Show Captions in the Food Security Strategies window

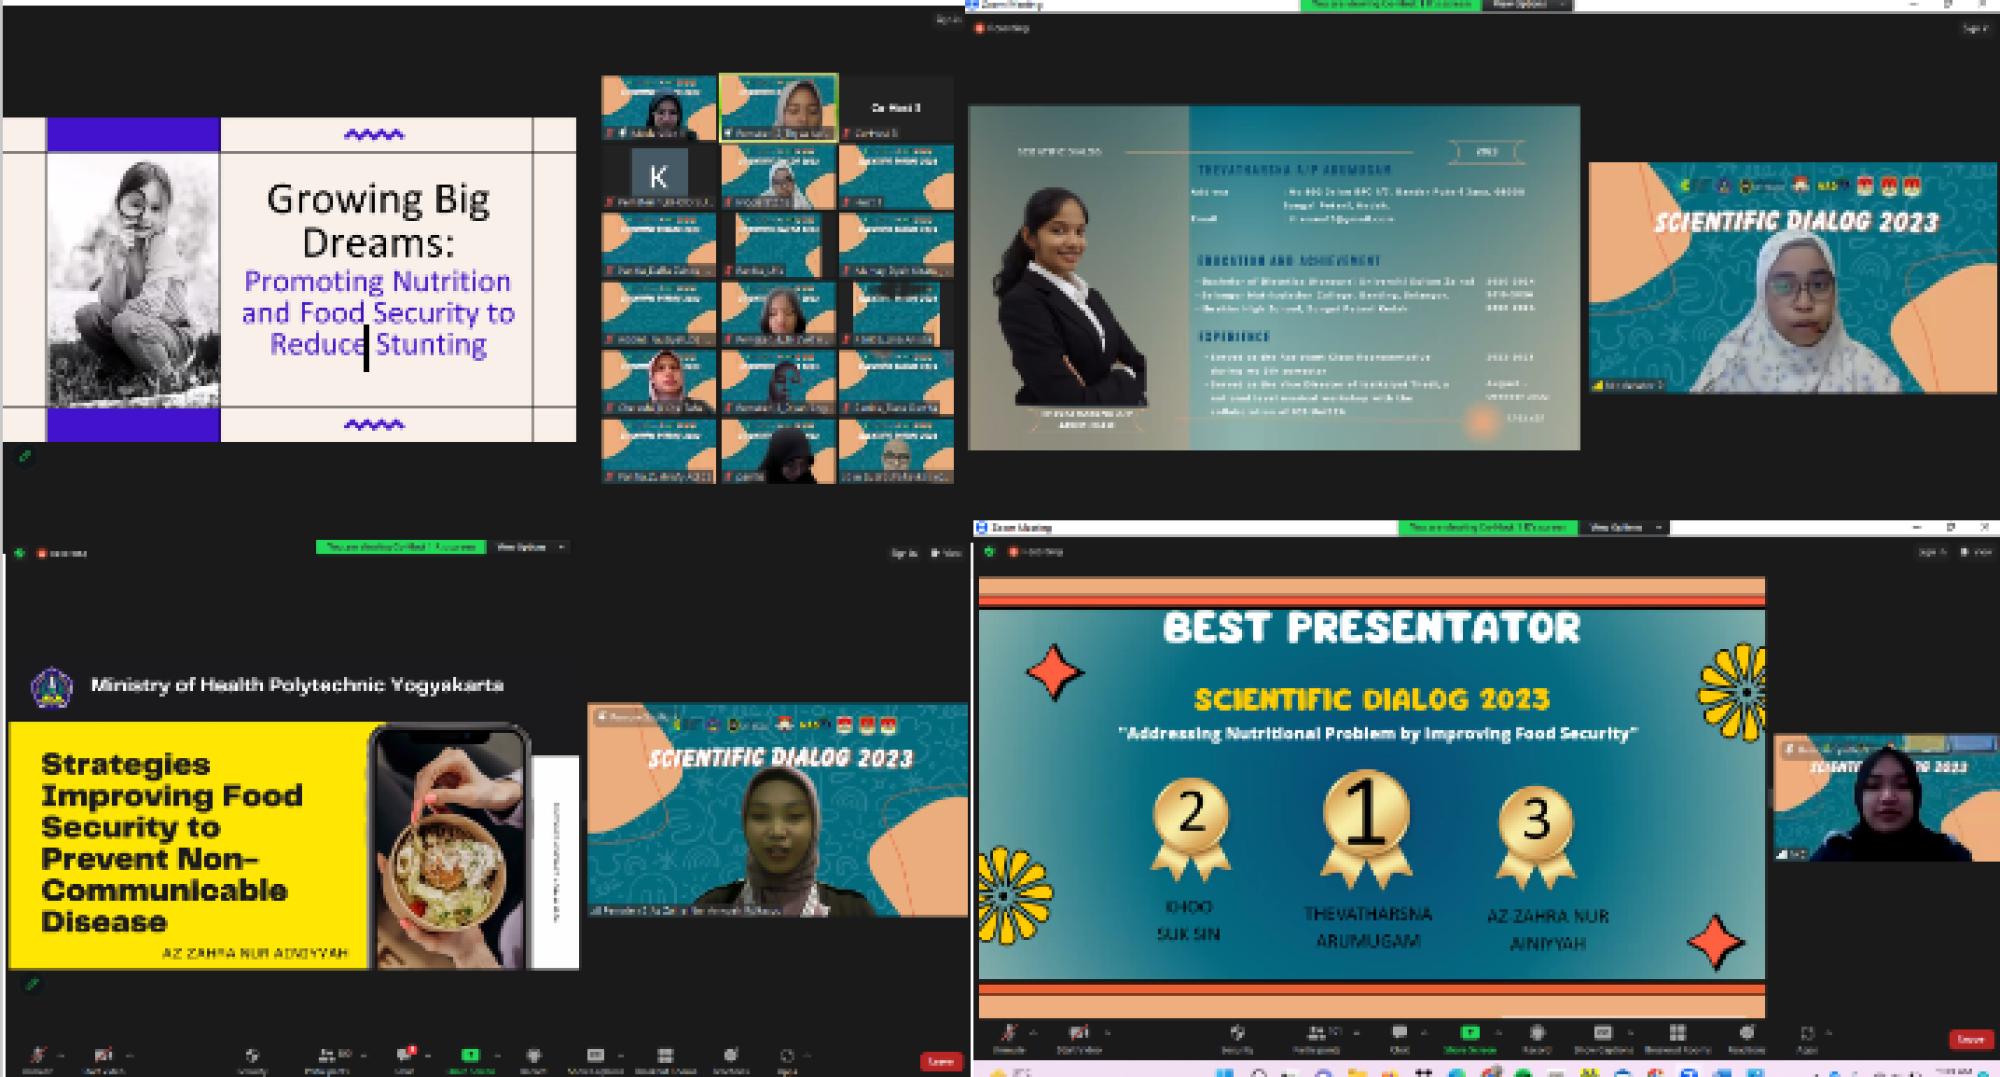[595, 1057]
